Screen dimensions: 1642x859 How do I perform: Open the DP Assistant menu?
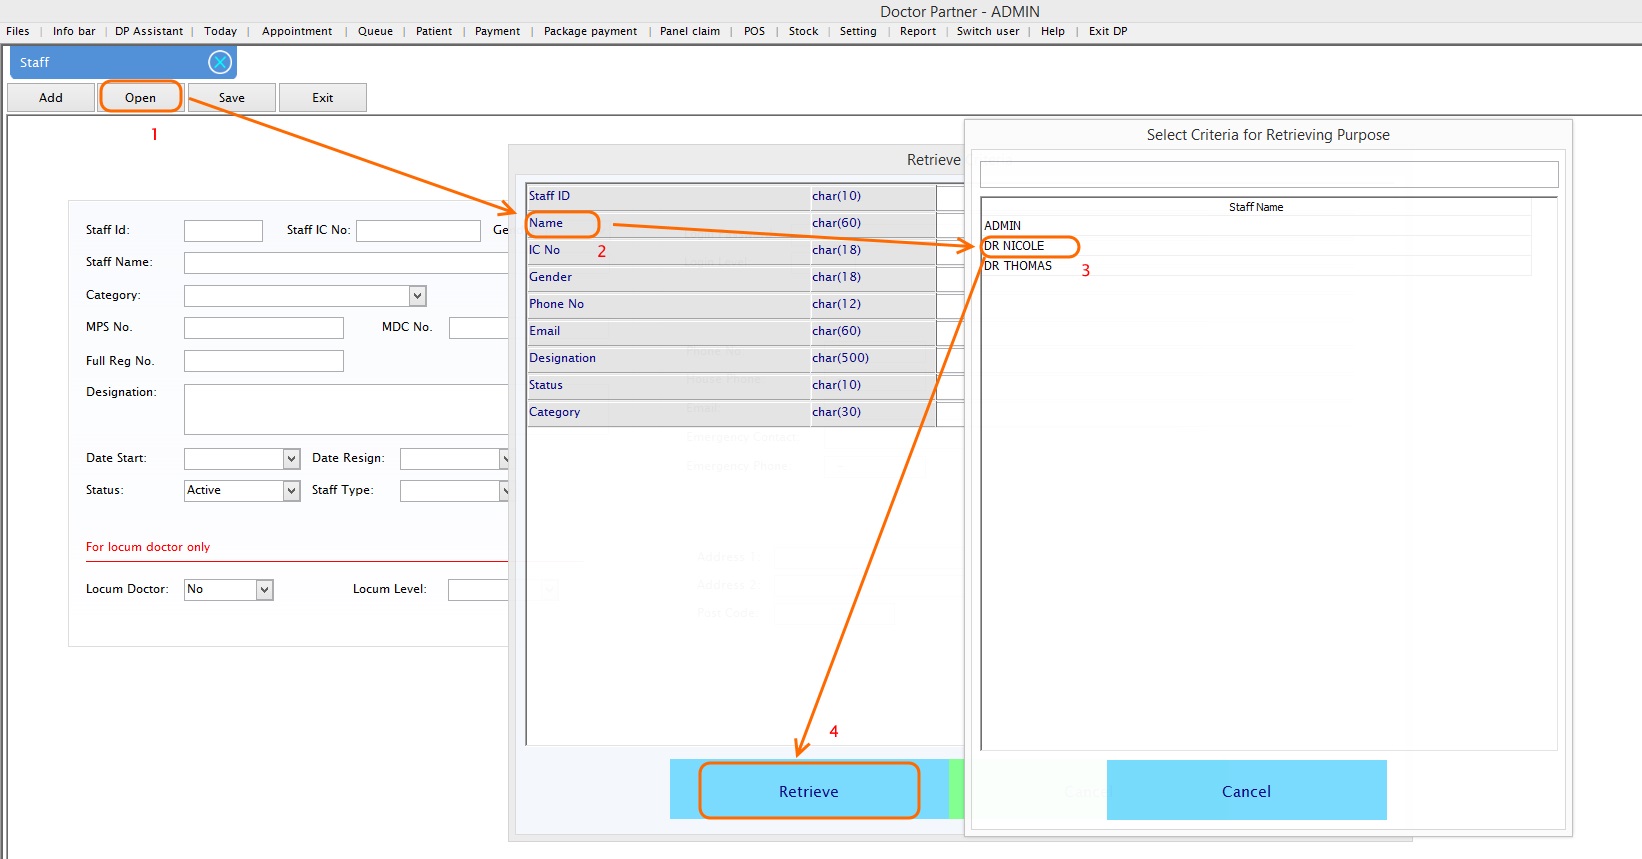tap(149, 32)
